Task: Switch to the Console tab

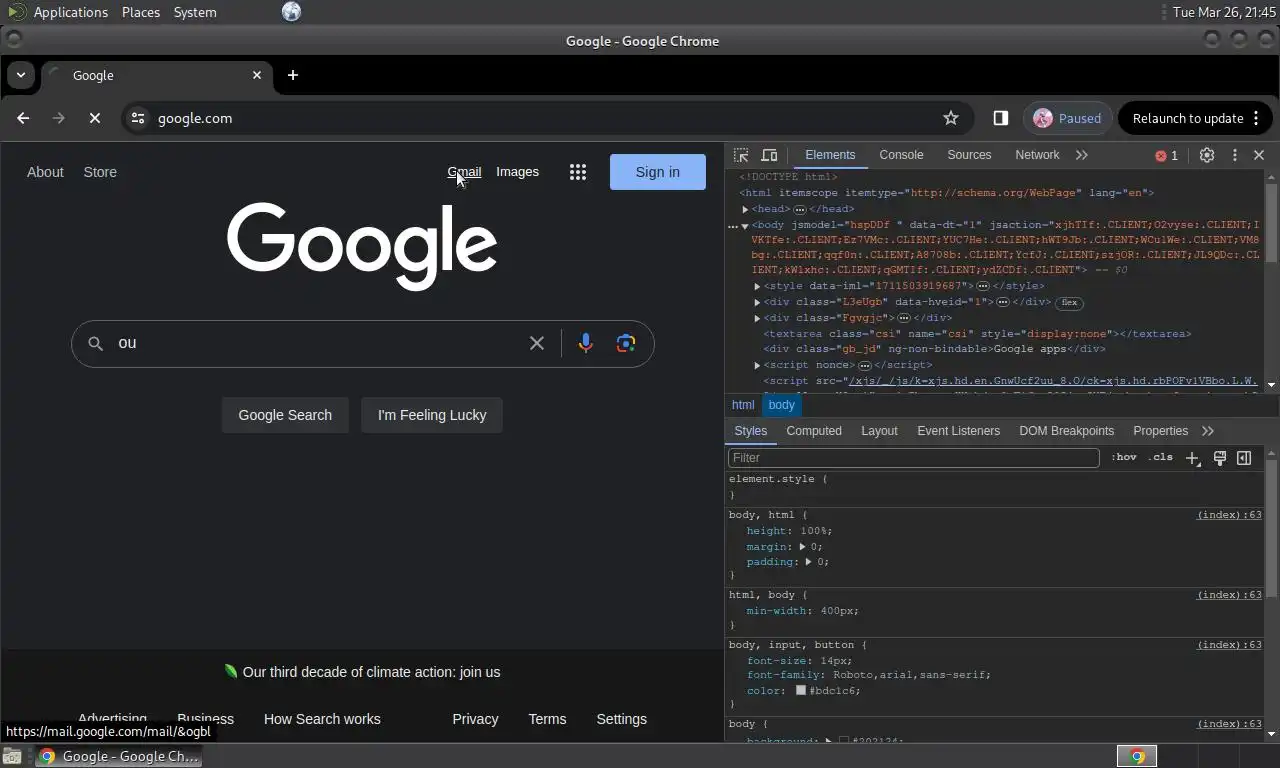Action: click(x=901, y=155)
